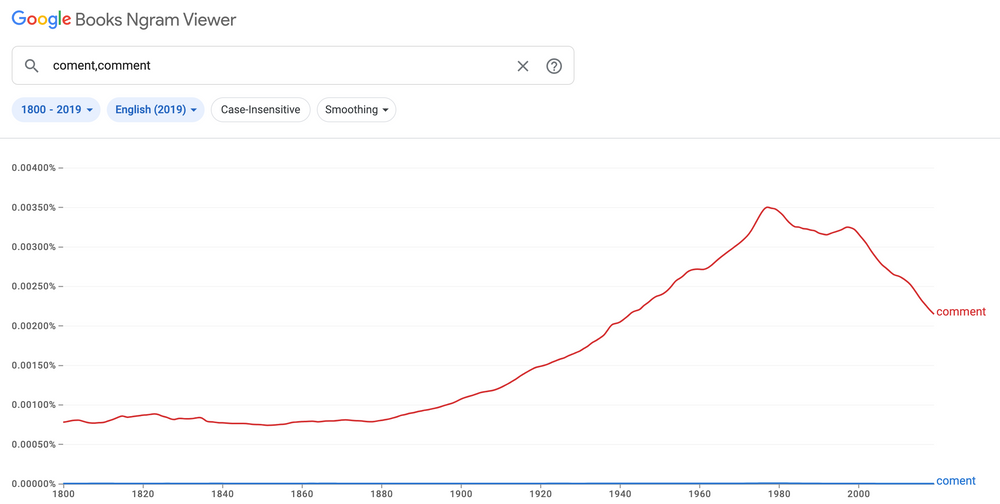
Task: Click the 2000 year axis label
Action: (857, 493)
